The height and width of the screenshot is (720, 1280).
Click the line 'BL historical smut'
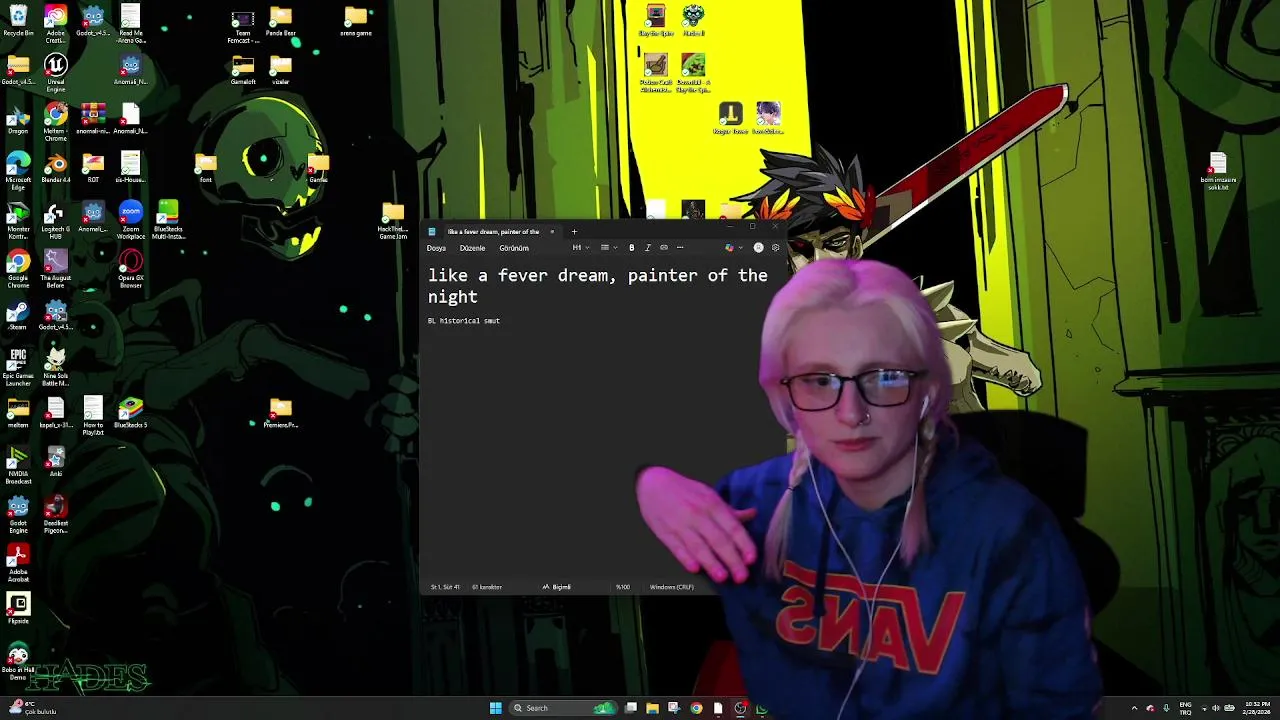click(x=464, y=321)
